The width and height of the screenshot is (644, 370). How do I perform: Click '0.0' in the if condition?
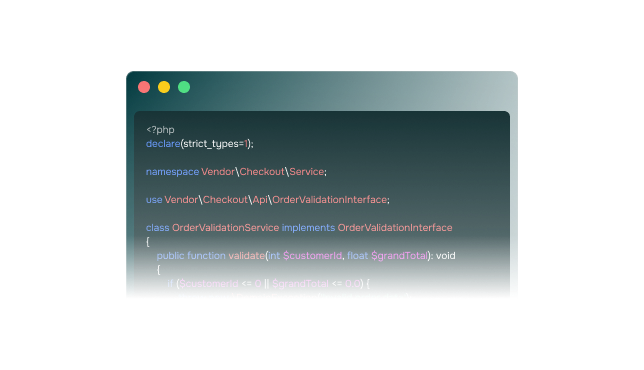[353, 283]
